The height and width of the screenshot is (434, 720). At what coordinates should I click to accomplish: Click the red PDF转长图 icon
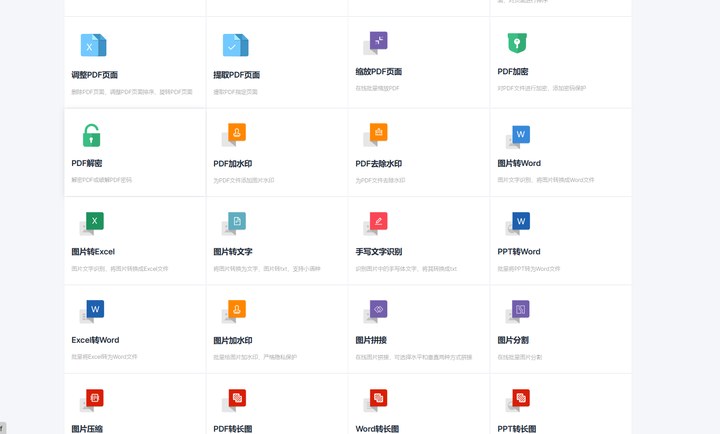pyautogui.click(x=234, y=400)
